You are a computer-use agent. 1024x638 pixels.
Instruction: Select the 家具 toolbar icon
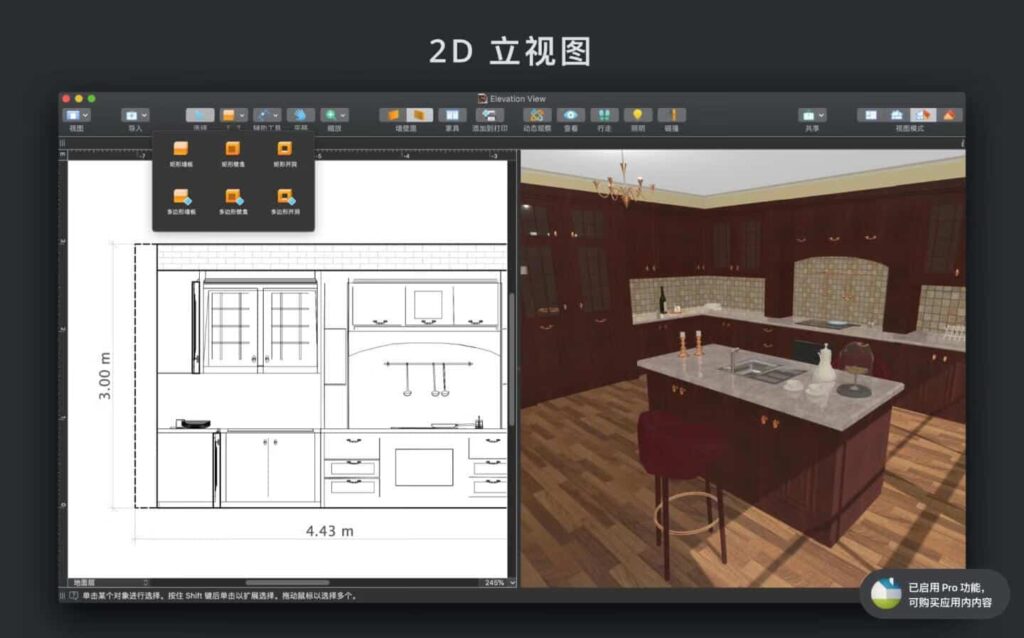(x=453, y=117)
